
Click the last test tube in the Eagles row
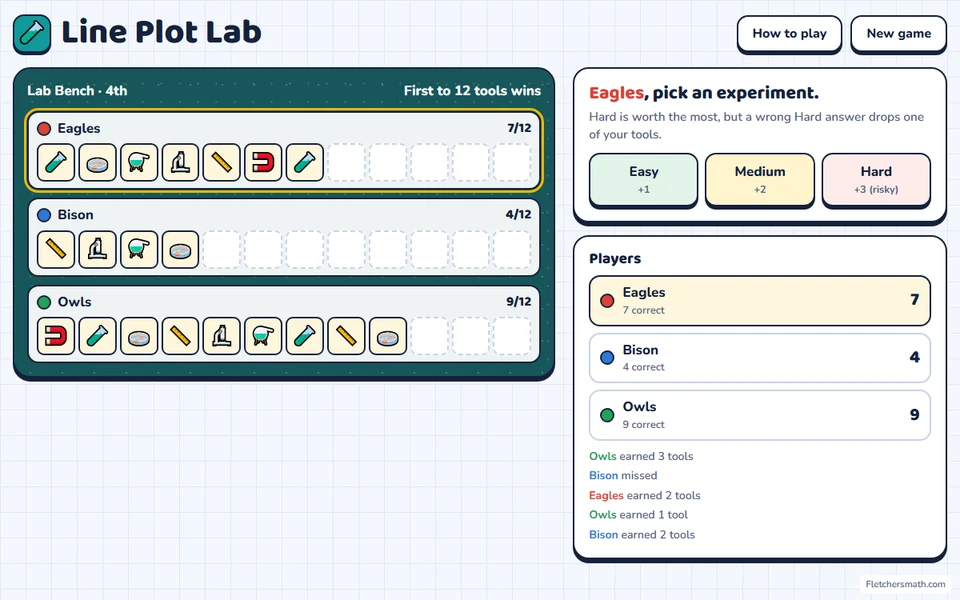point(304,162)
